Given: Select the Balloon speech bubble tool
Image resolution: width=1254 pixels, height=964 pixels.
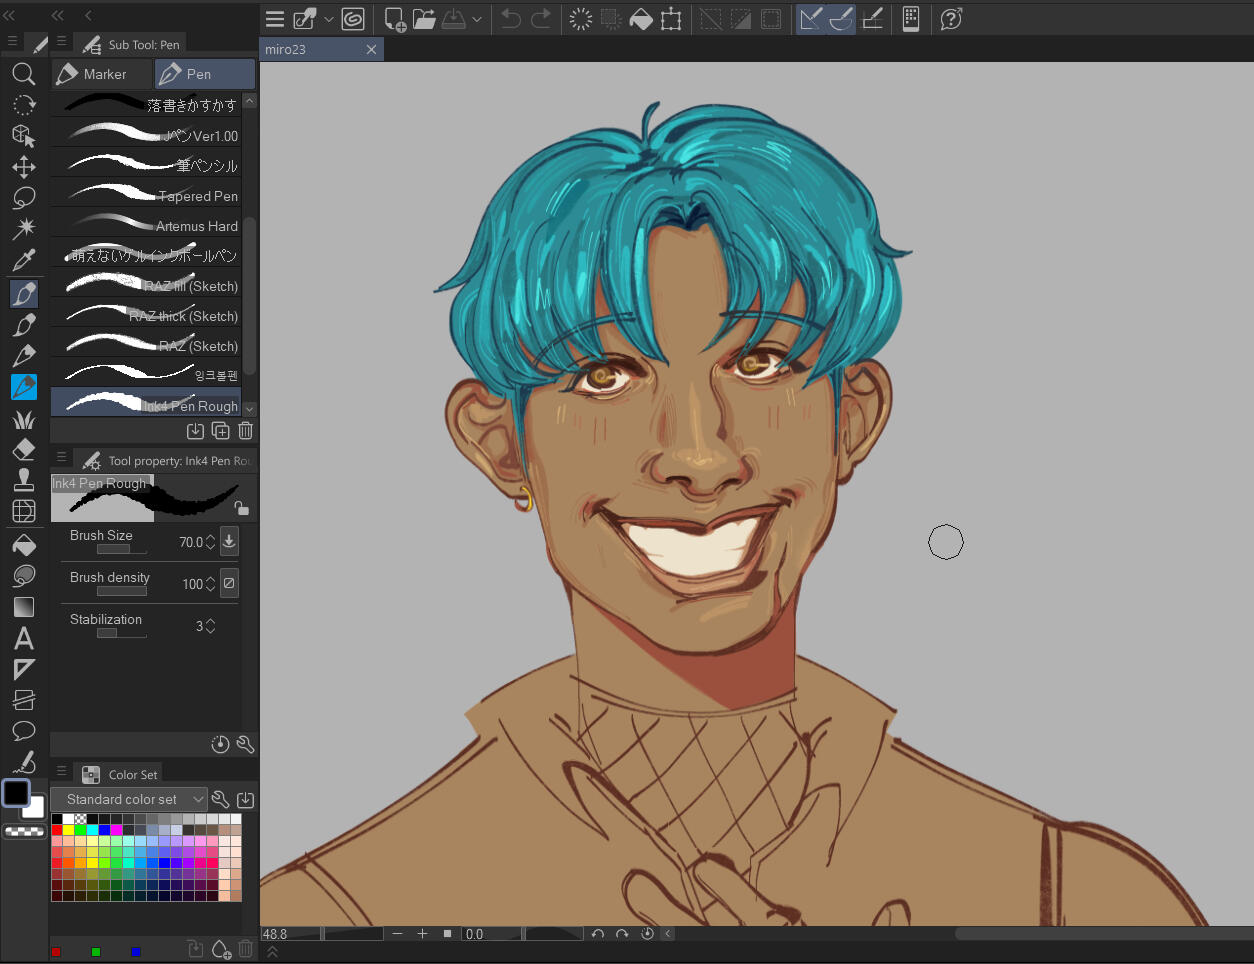Looking at the screenshot, I should click(x=24, y=731).
